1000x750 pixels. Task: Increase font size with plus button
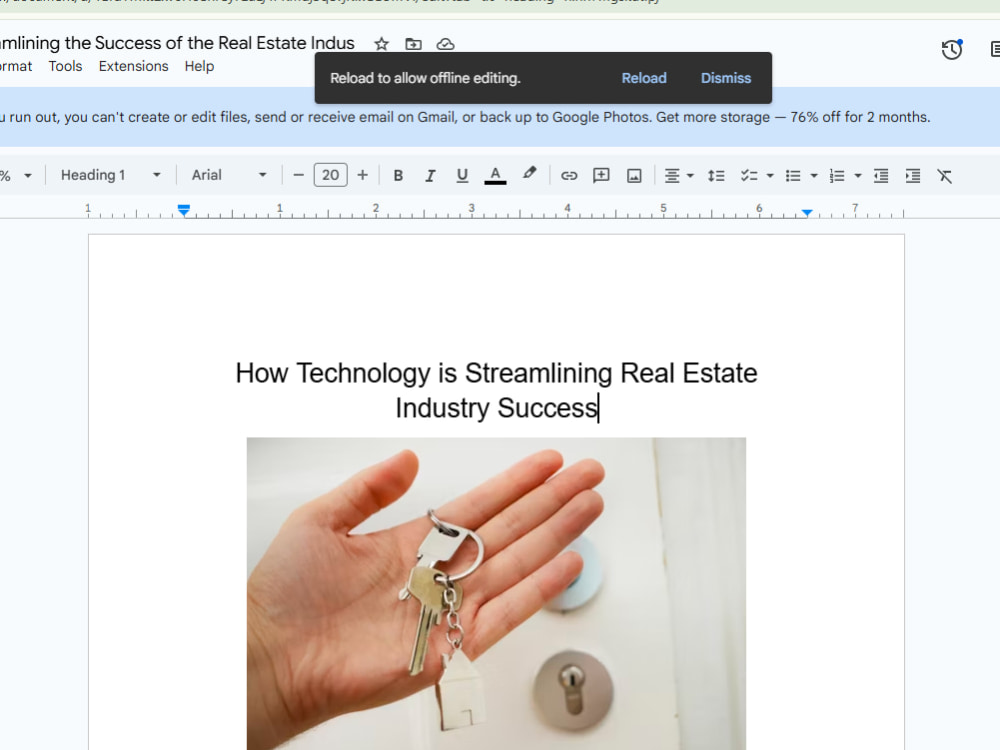pyautogui.click(x=362, y=175)
